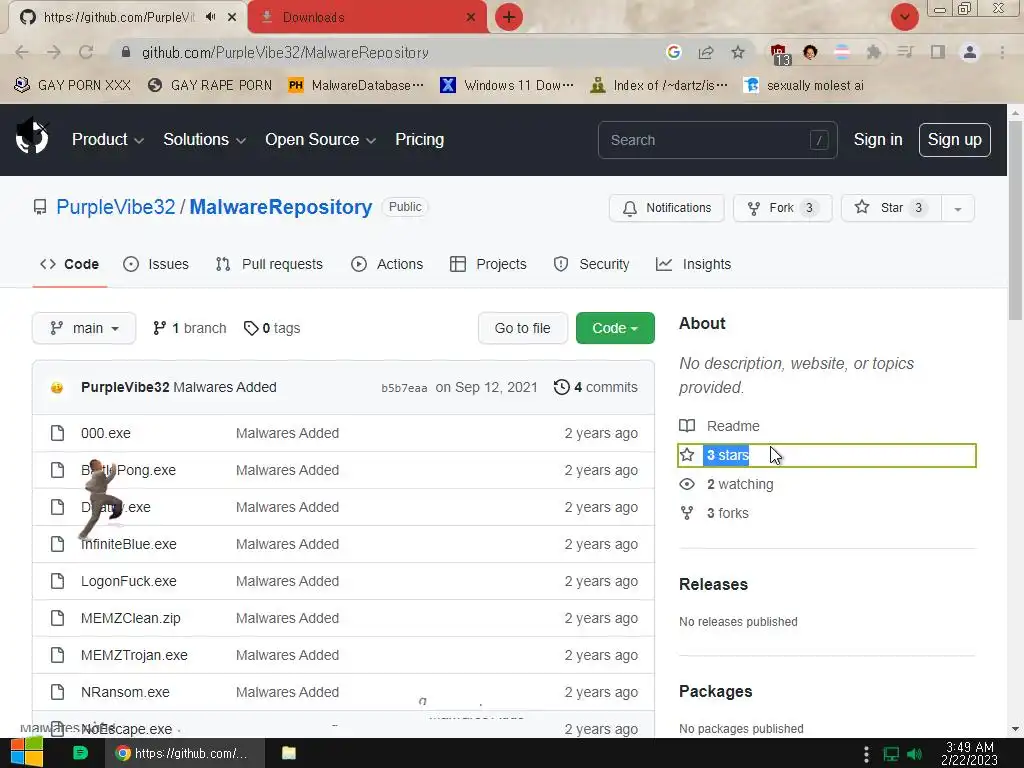Switch to the Issues tab

coord(156,264)
